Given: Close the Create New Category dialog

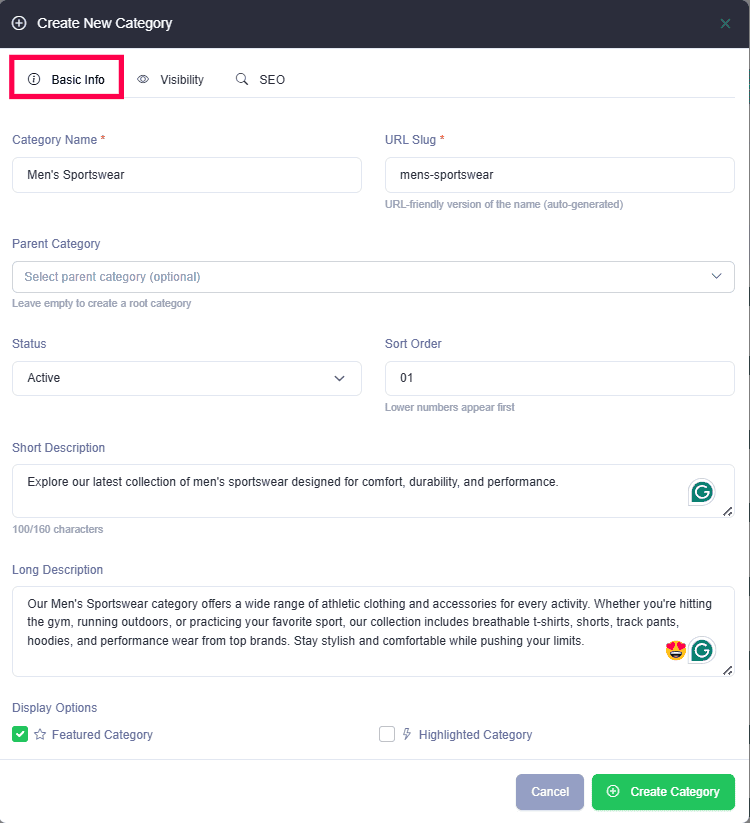Looking at the screenshot, I should tap(725, 23).
